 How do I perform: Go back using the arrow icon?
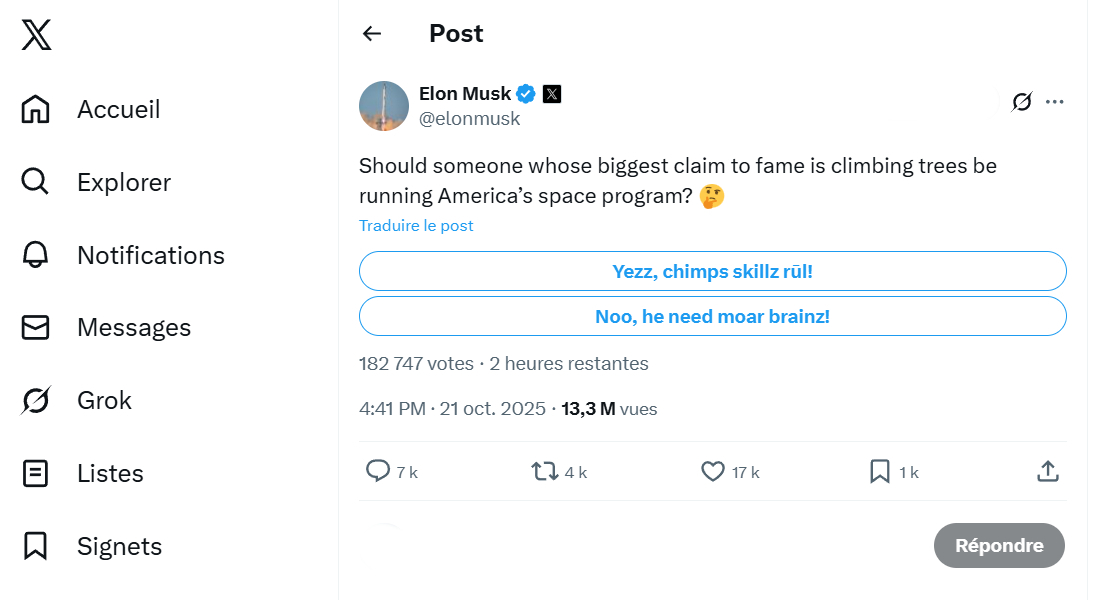click(x=372, y=34)
